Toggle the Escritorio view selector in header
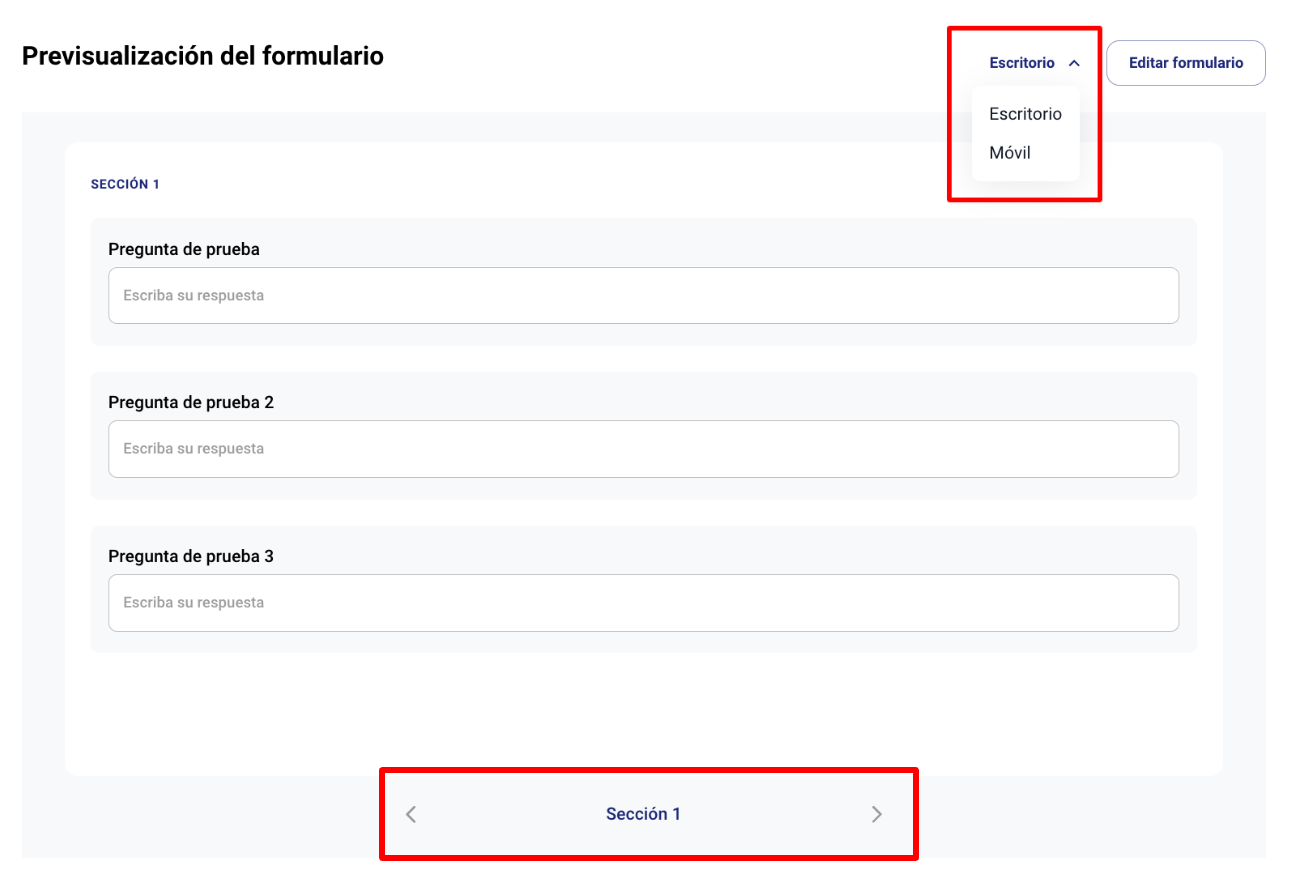The image size is (1314, 890). pyautogui.click(x=1022, y=63)
